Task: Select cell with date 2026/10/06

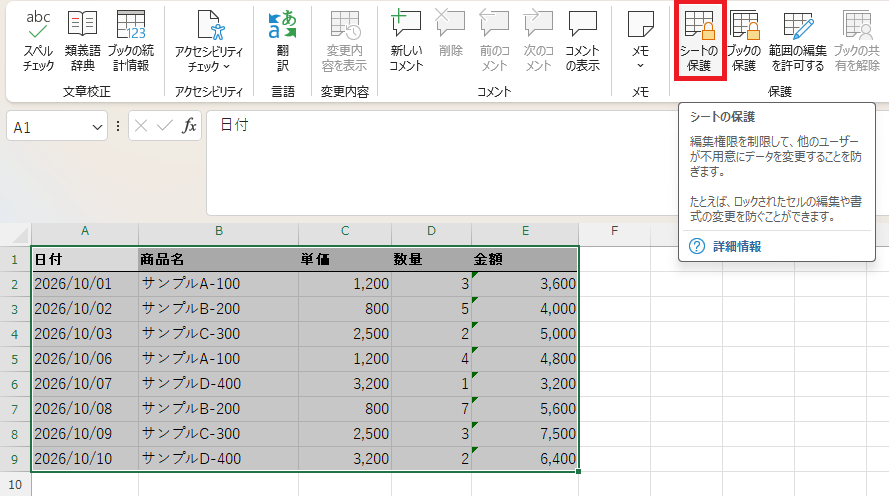Action: point(85,359)
